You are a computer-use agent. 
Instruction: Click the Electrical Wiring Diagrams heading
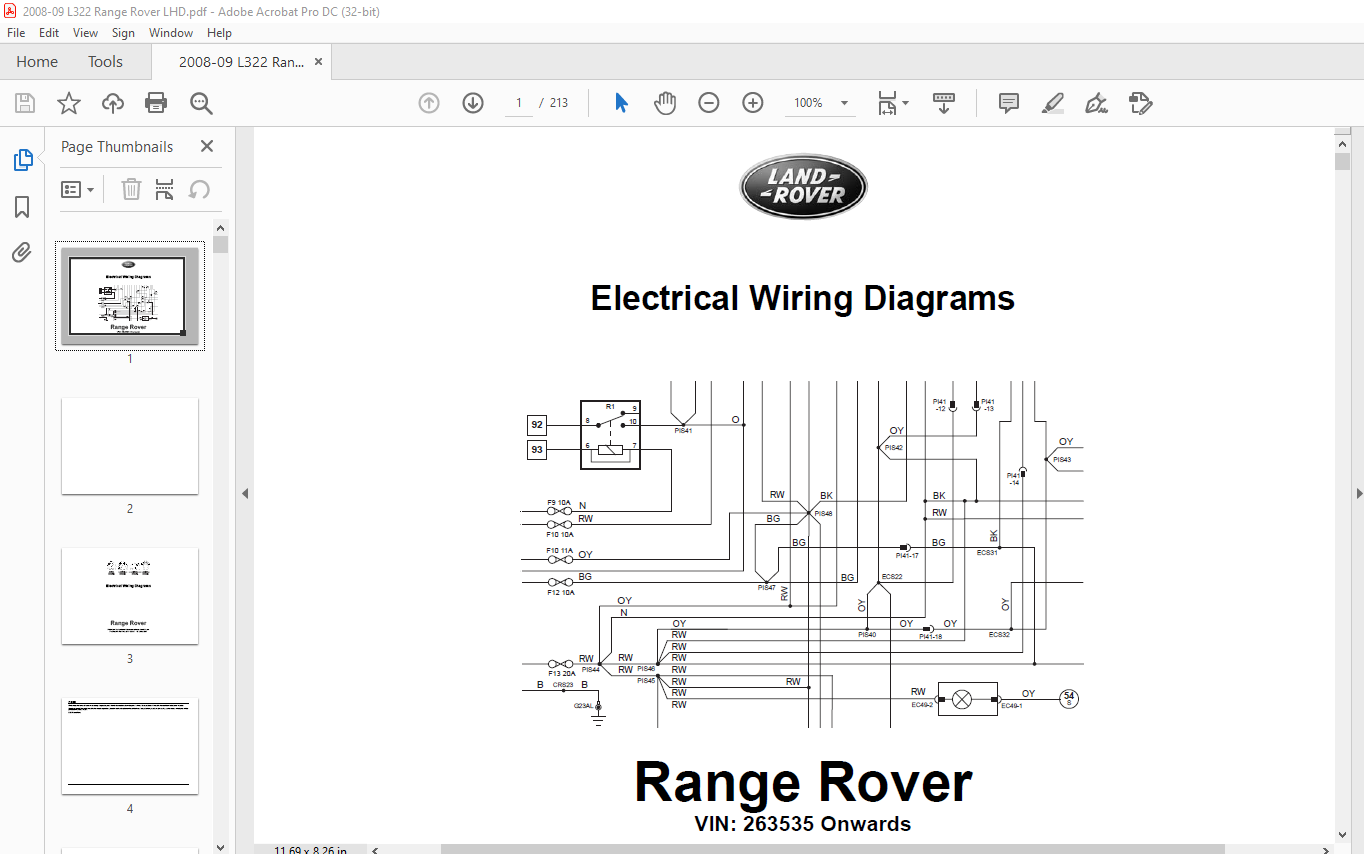pos(803,298)
